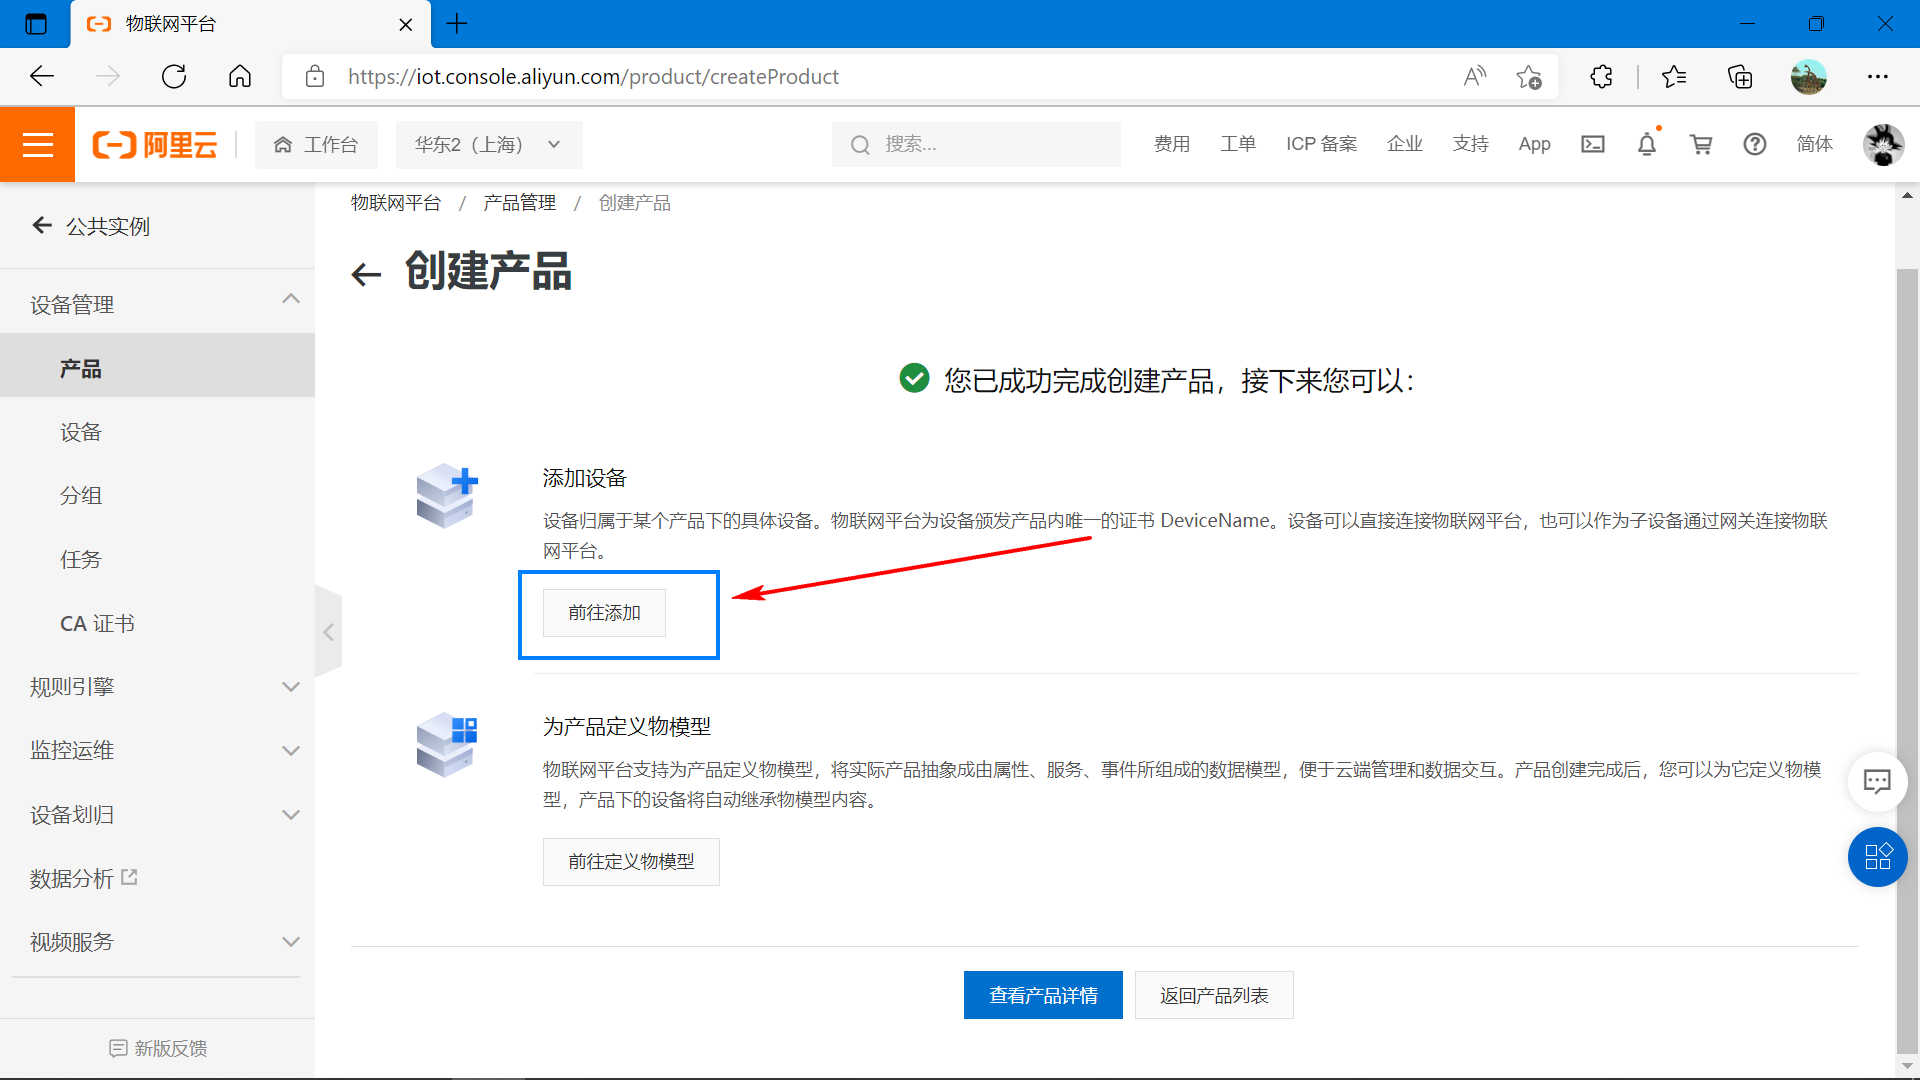
Task: Open the tab actions menu icon
Action: pos(36,24)
